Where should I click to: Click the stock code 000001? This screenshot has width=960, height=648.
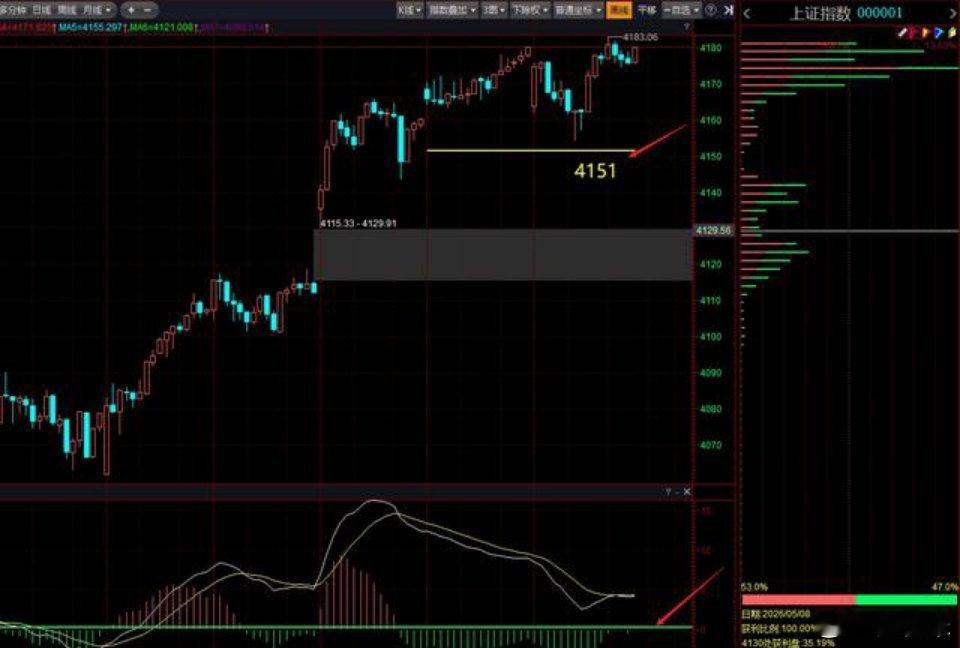tap(880, 13)
